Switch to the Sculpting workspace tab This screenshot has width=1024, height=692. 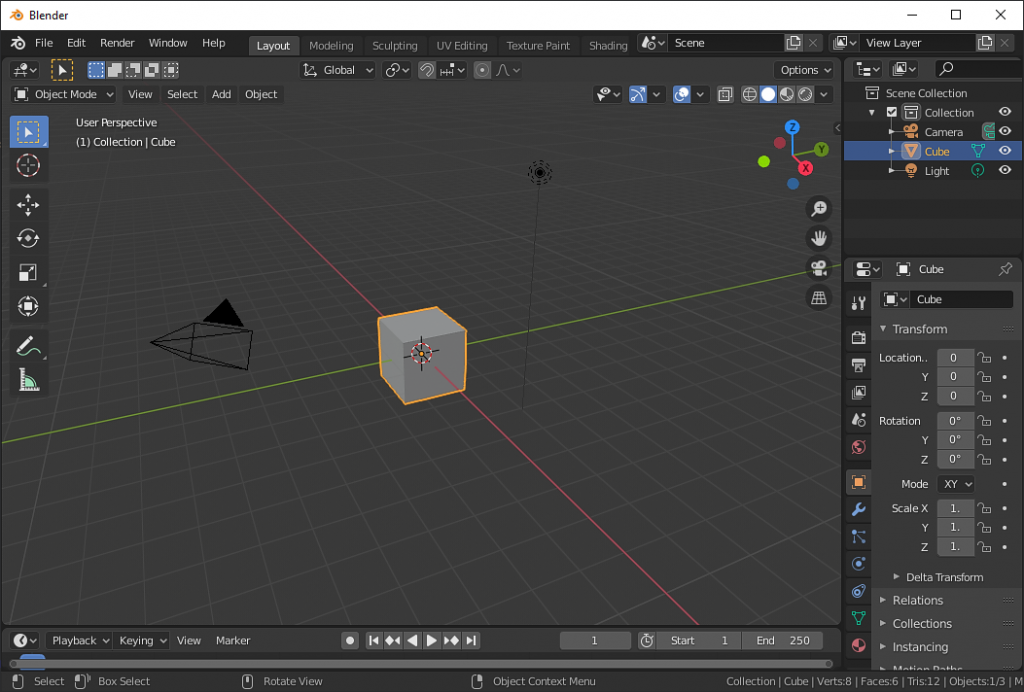[x=395, y=45]
